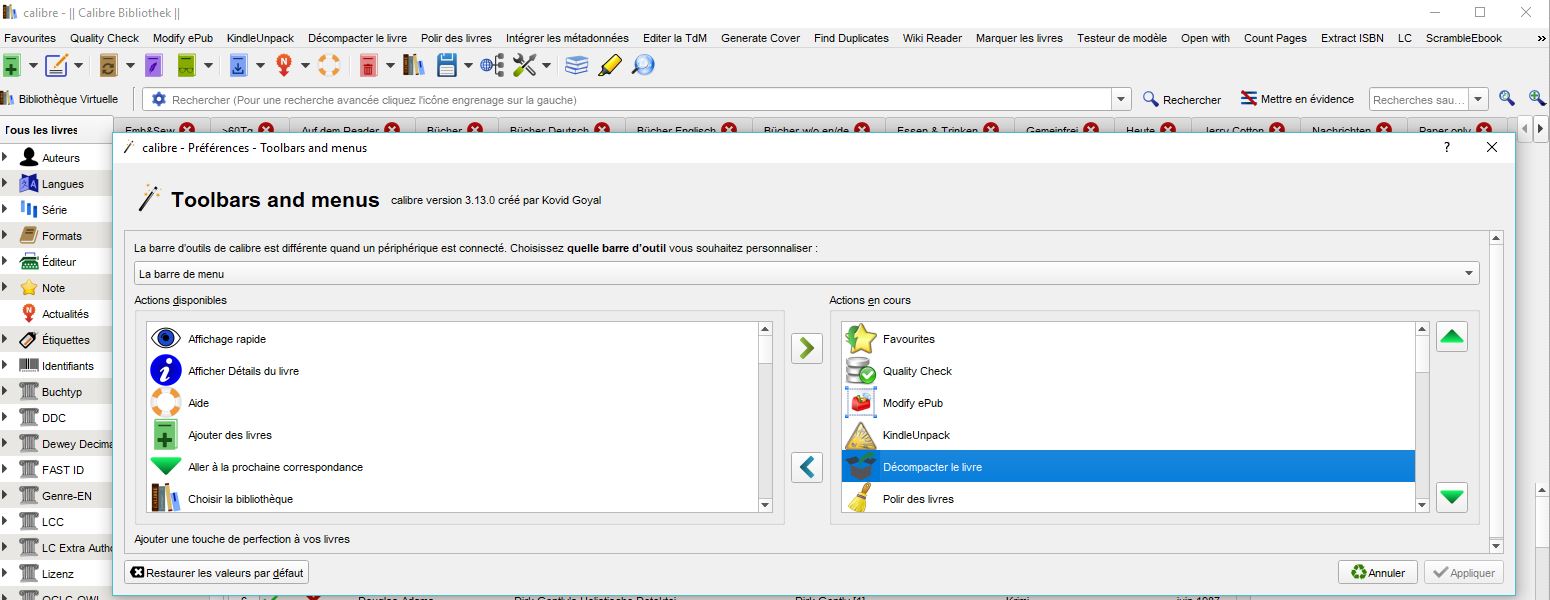Viewport: 1550px width, 600px height.
Task: Click the library bookshelf toolbar icon
Action: [x=414, y=66]
